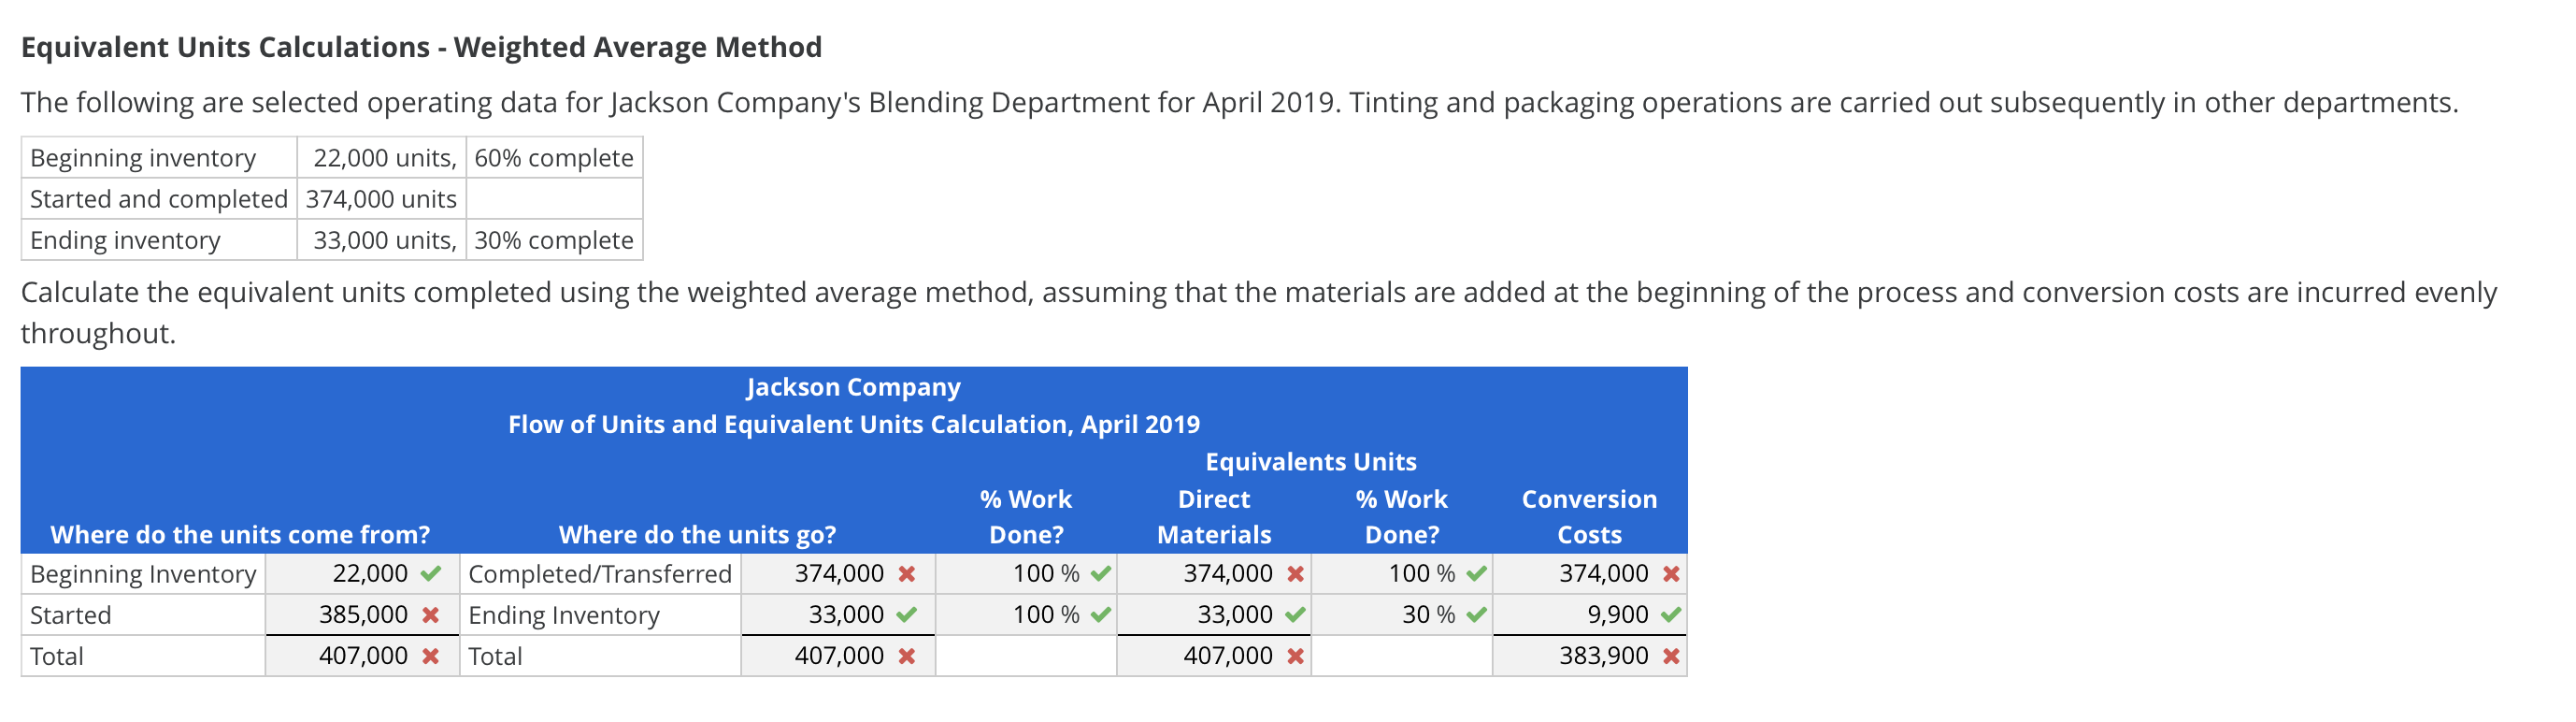
Task: Click green check beside Conversion Costs 9,900
Action: [1671, 615]
